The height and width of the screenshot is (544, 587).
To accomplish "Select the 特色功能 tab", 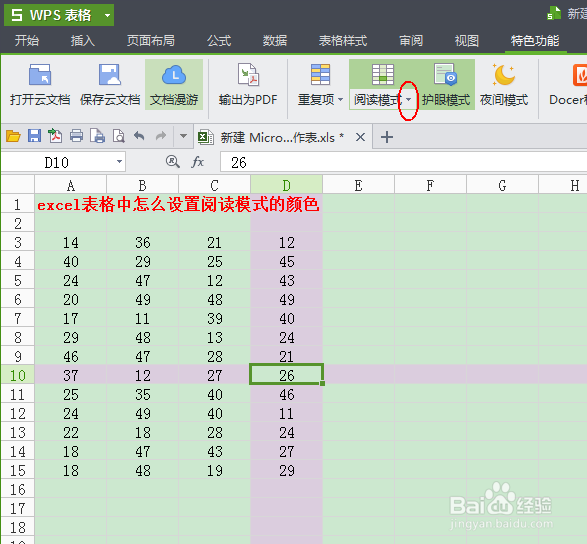I will 535,40.
